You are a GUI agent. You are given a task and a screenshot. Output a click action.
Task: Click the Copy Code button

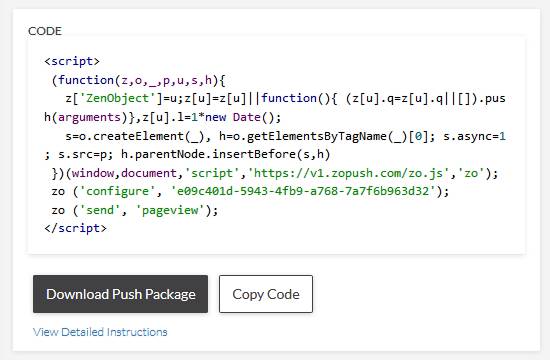pyautogui.click(x=266, y=294)
